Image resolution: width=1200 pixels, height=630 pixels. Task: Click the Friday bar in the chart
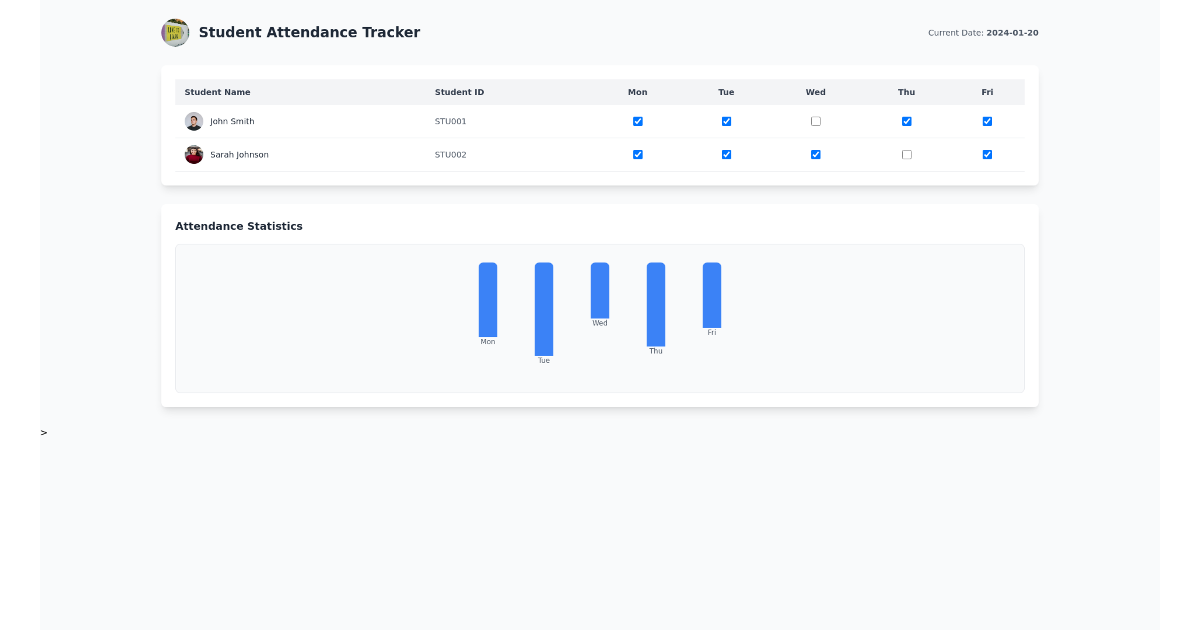pos(712,295)
